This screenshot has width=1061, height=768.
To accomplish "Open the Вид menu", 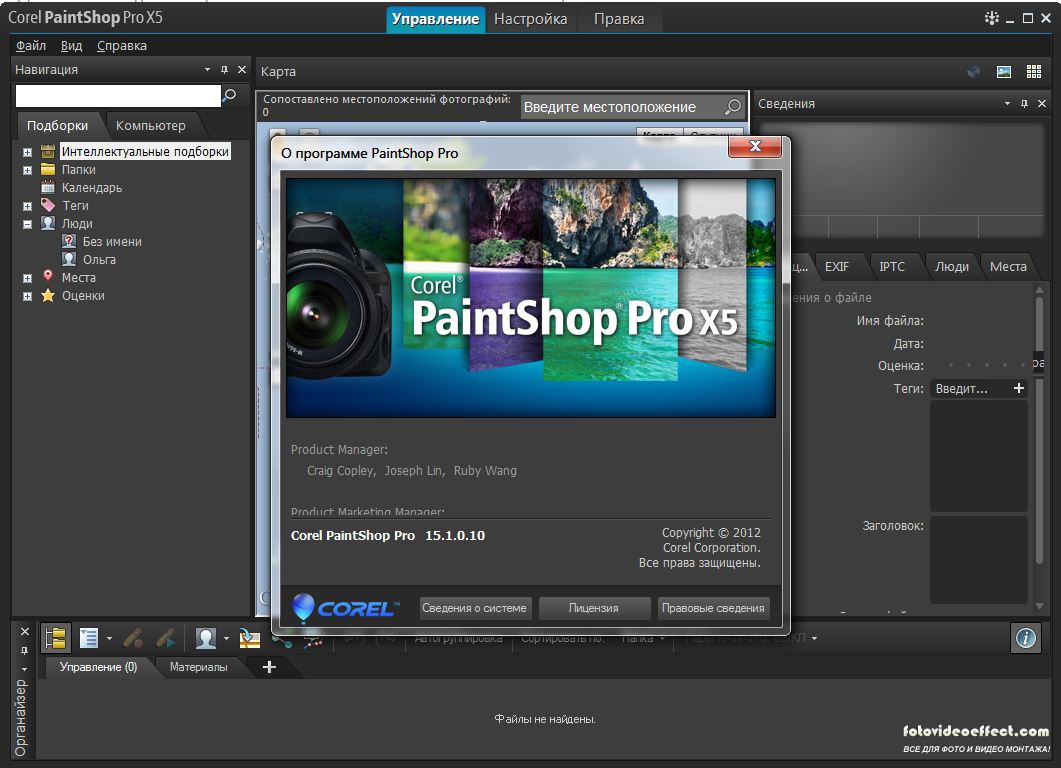I will pyautogui.click(x=71, y=45).
